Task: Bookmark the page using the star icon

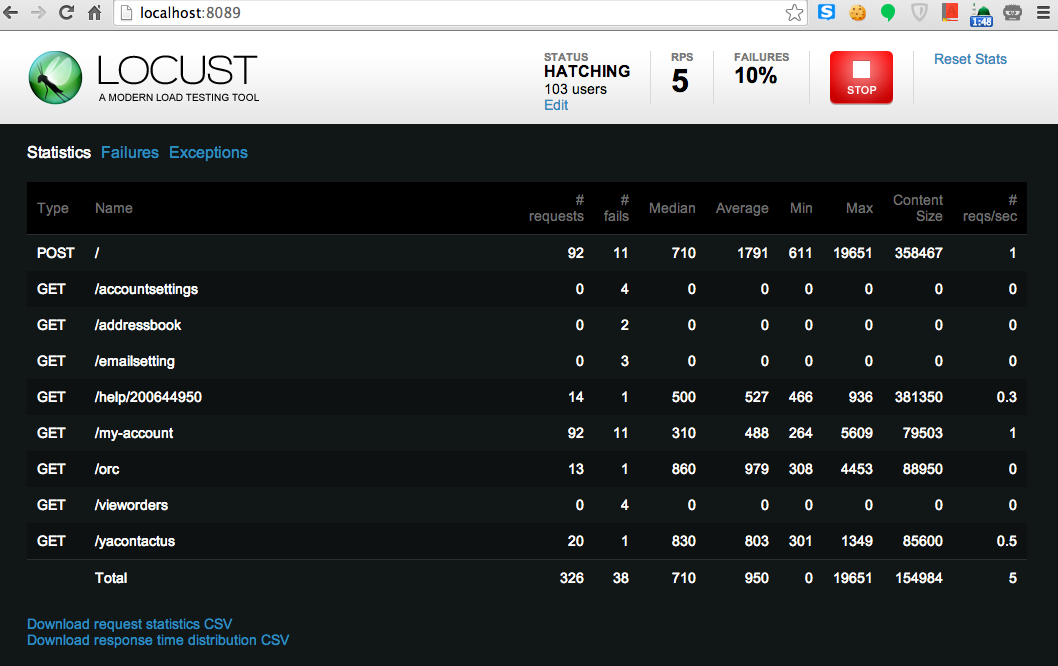Action: pyautogui.click(x=795, y=14)
